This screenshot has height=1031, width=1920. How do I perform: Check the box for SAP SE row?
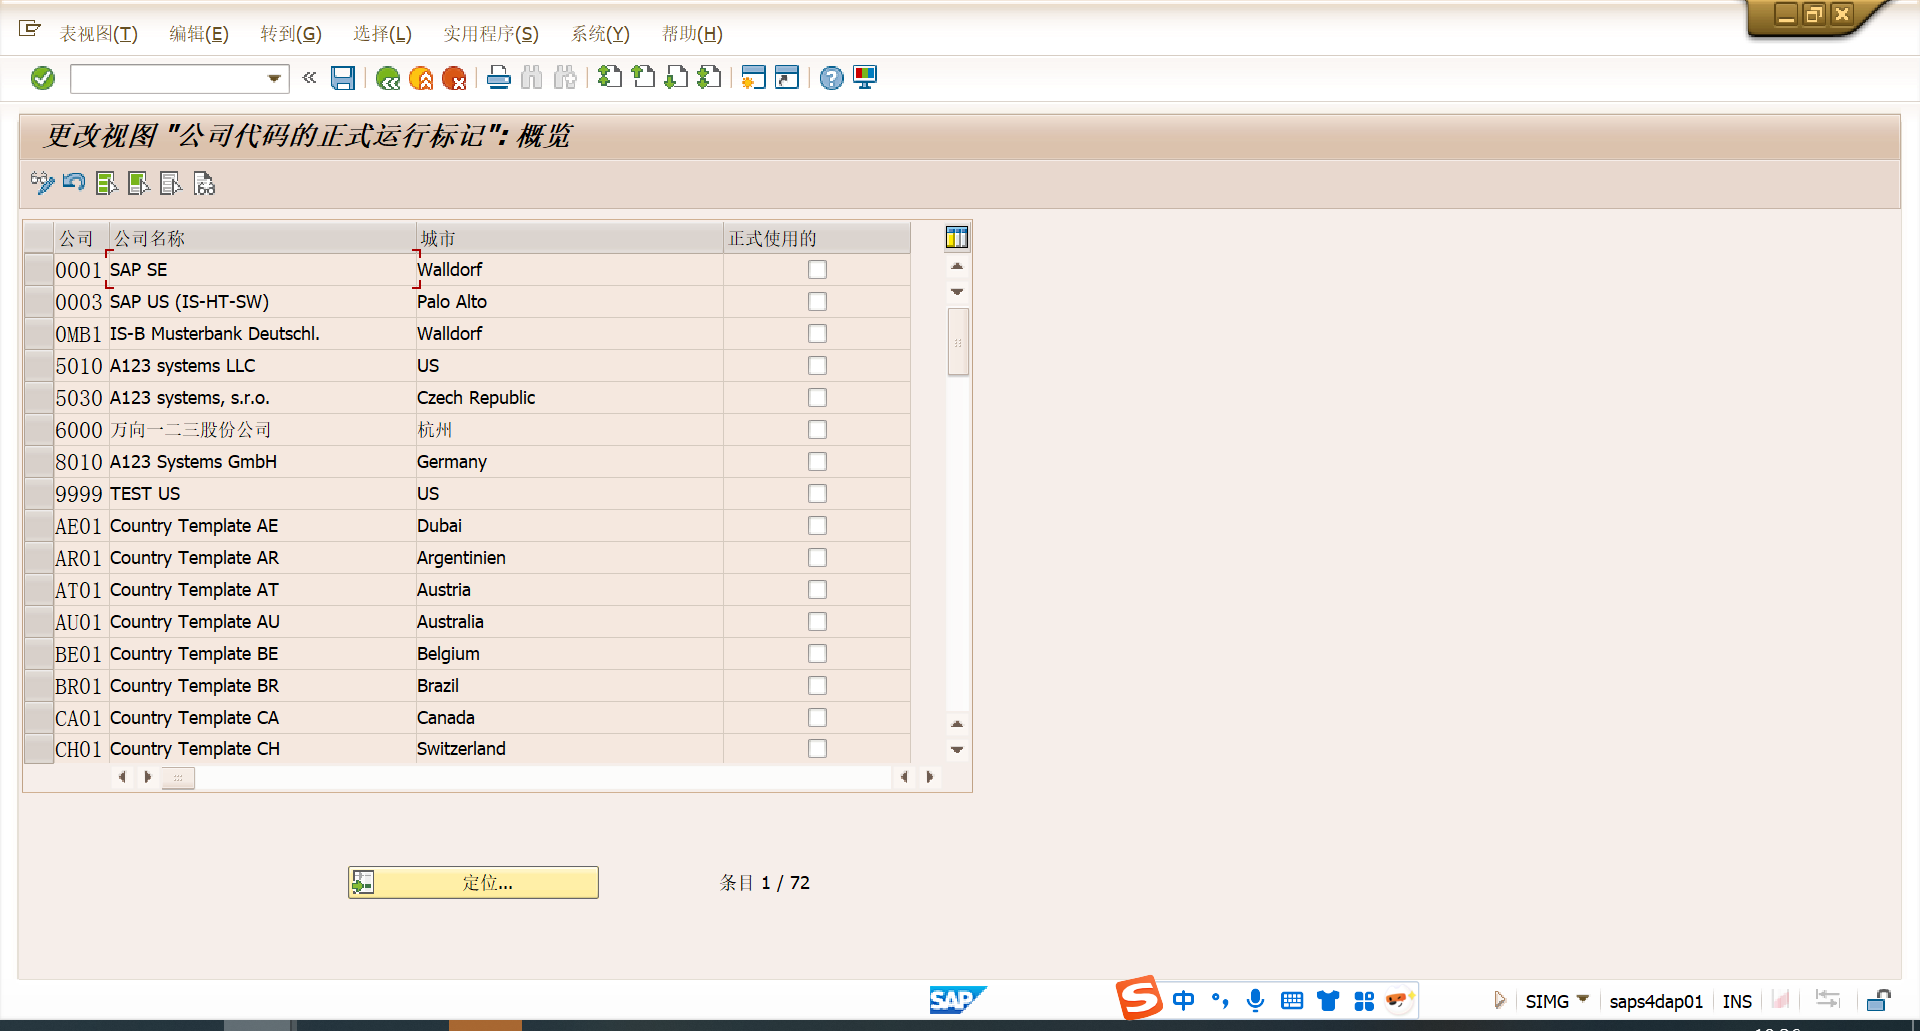(817, 270)
